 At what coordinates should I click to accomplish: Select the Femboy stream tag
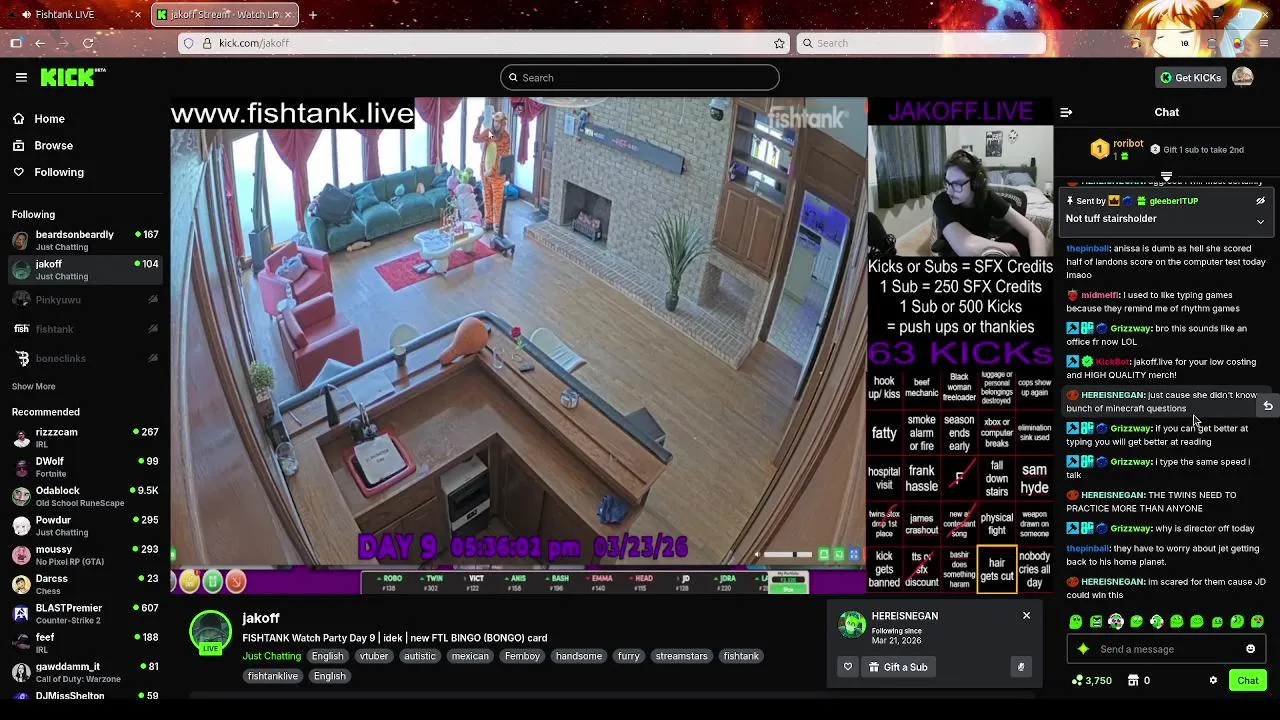pos(522,656)
